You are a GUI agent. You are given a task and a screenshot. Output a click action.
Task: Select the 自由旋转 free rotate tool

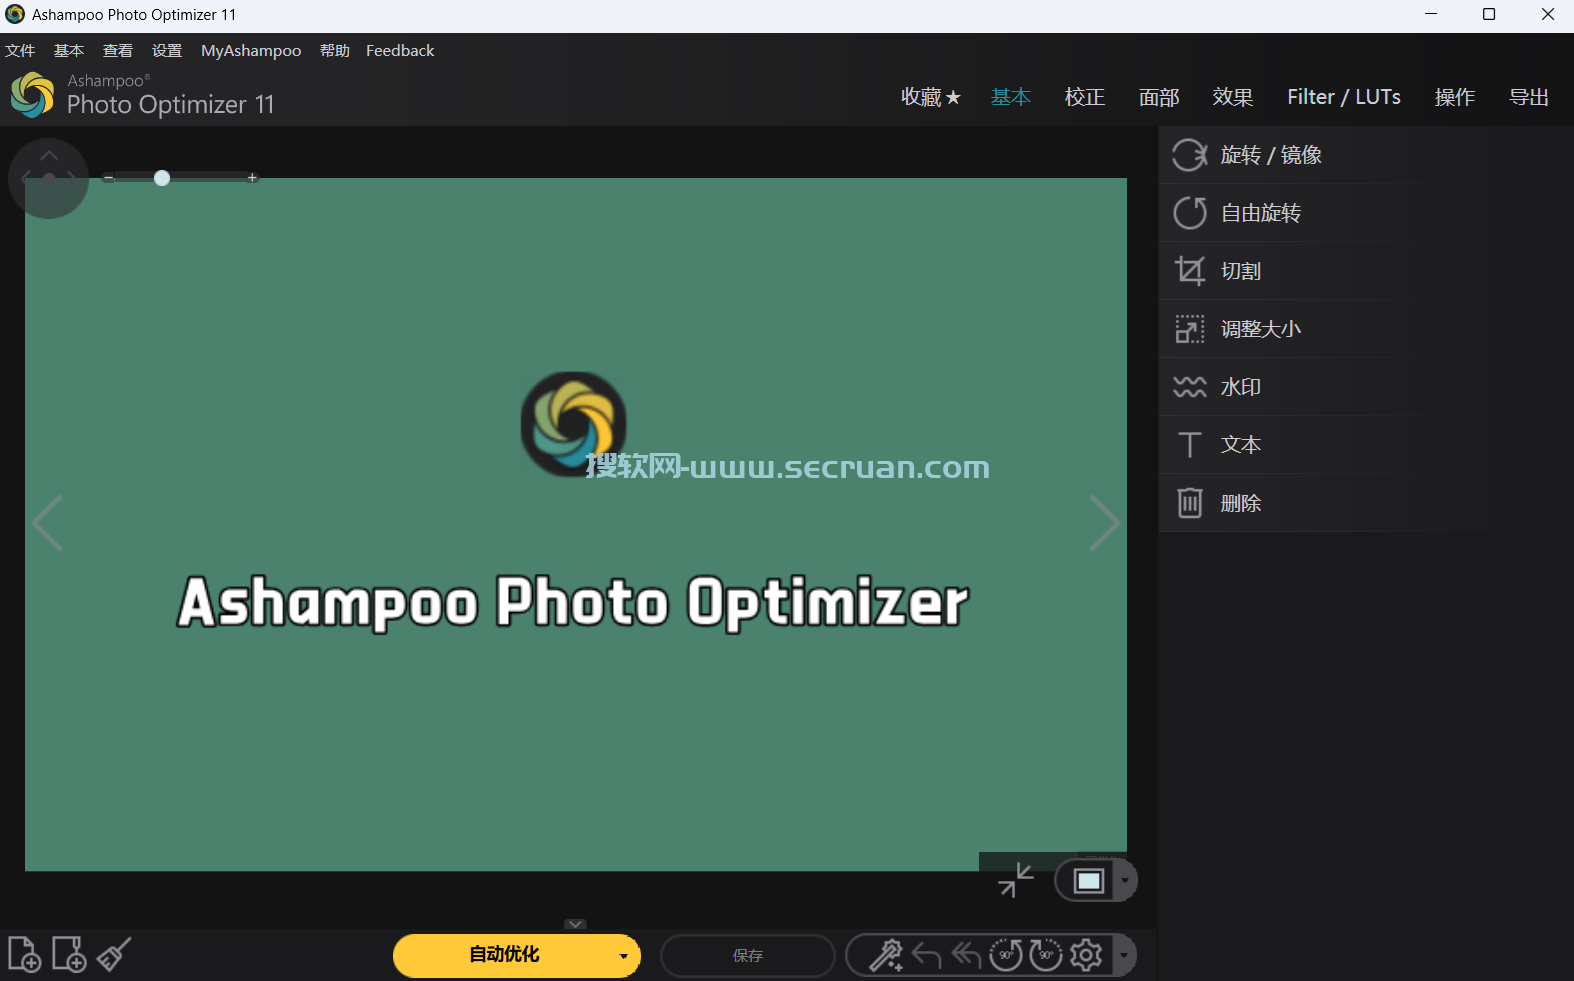(x=1365, y=213)
